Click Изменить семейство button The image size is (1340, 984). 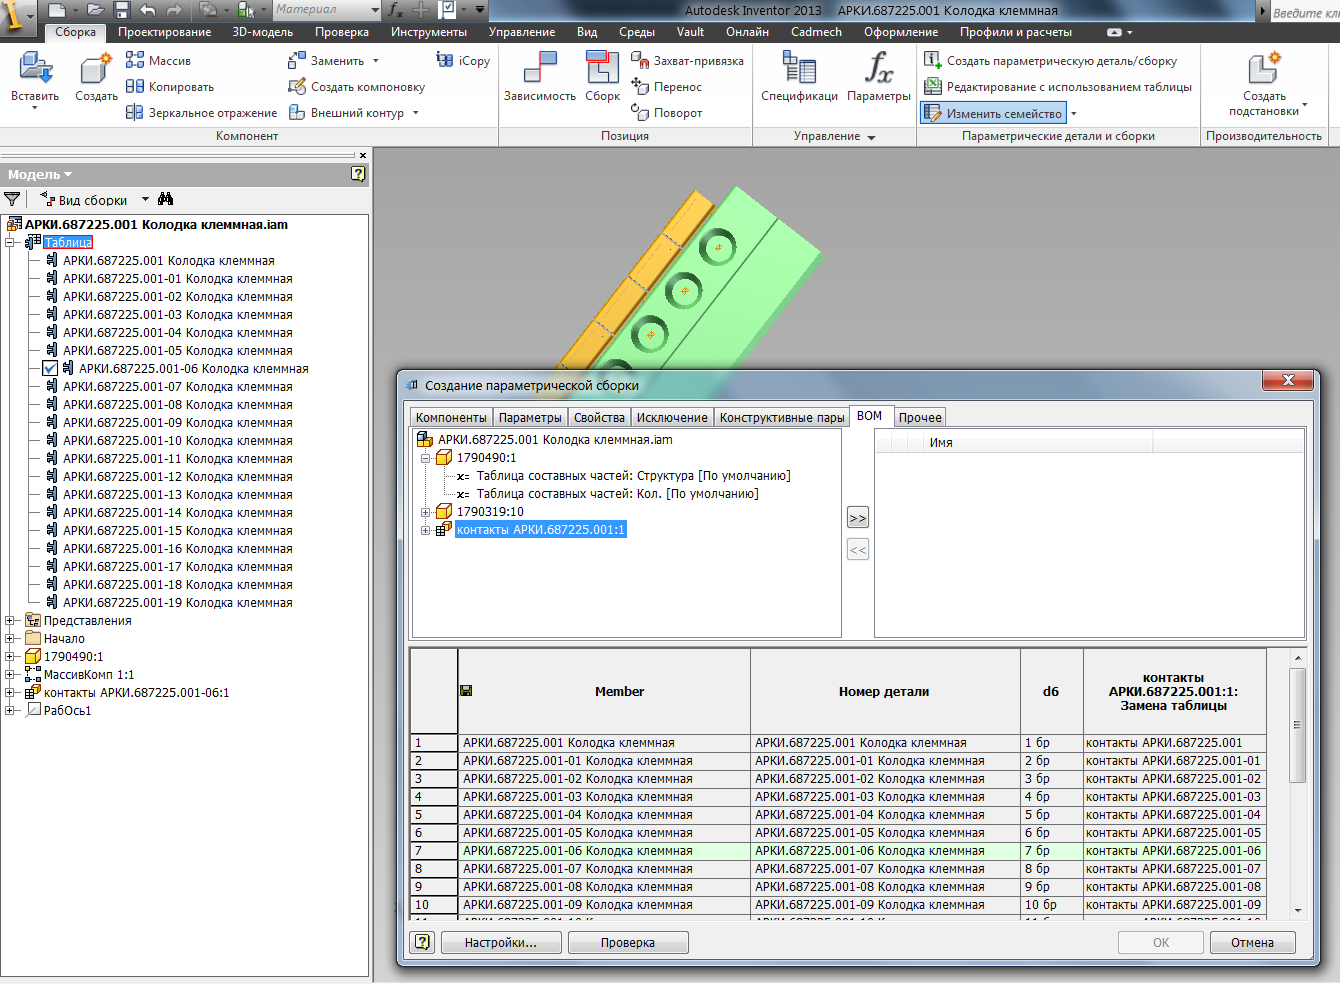(993, 113)
